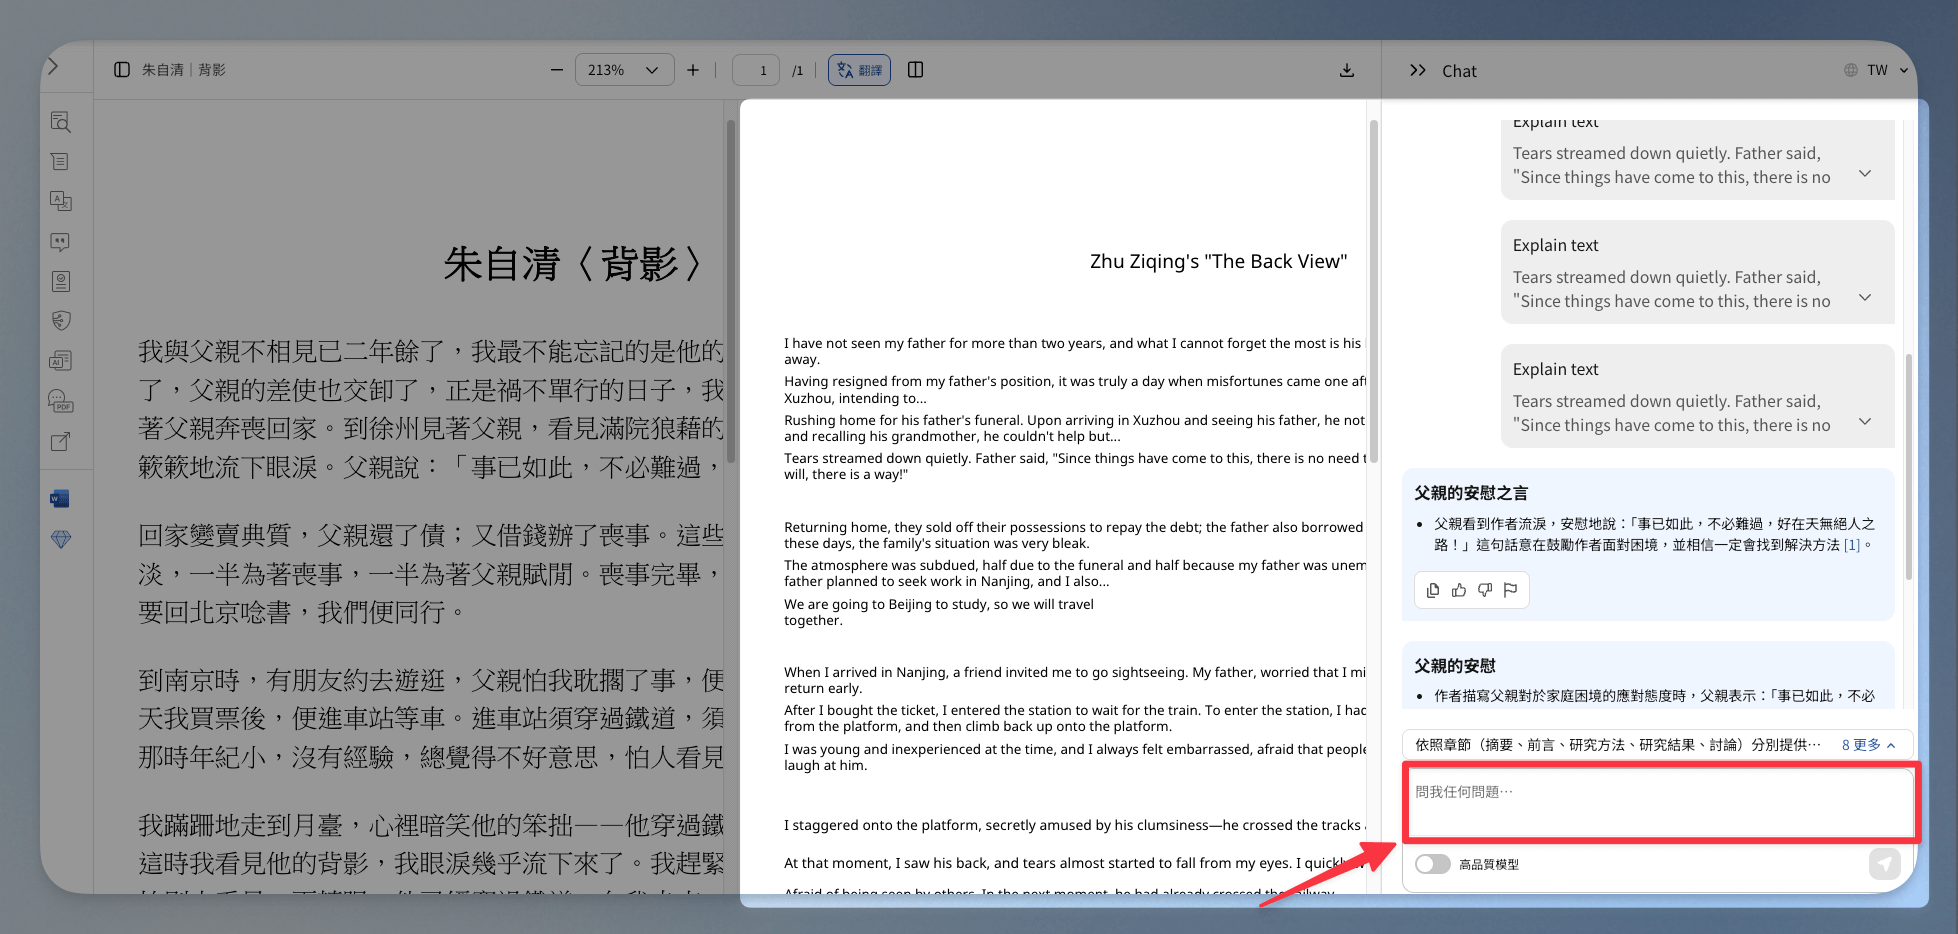Enable the 高品質模型 toggle
Screen dimensions: 1958x934
coord(1433,864)
